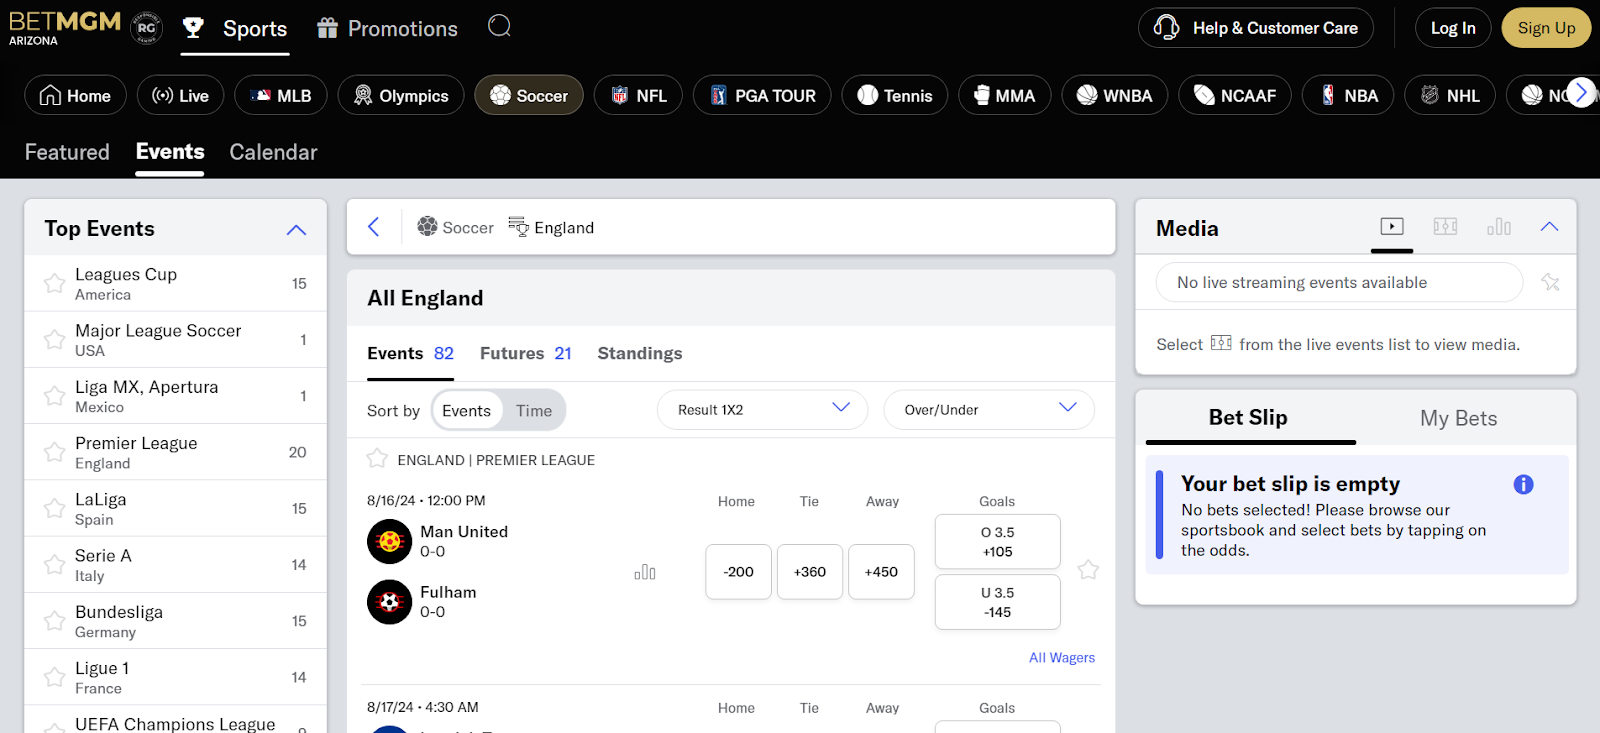Select the NCAAF sport pill

pos(1235,96)
